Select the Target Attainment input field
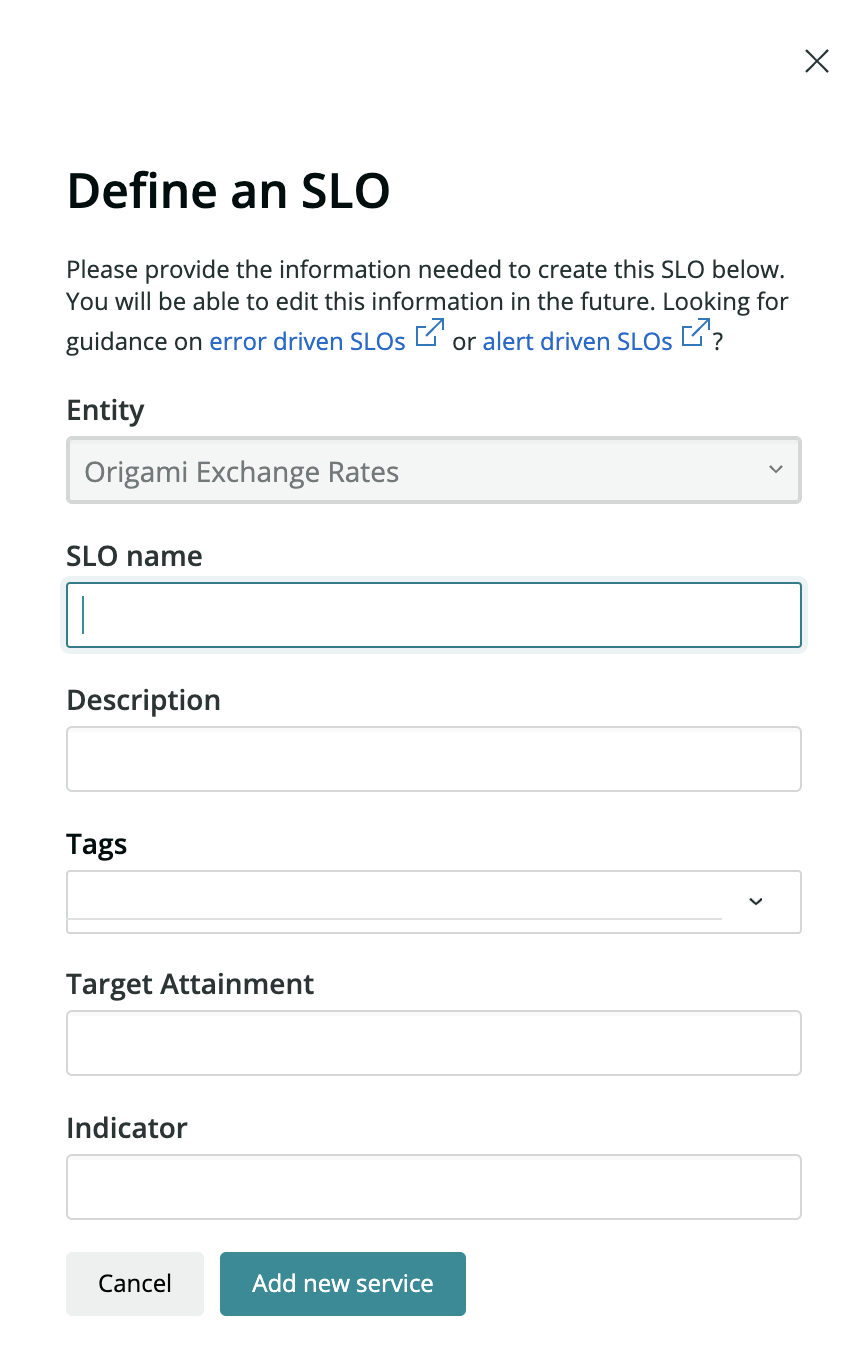This screenshot has width=868, height=1356. [434, 1043]
